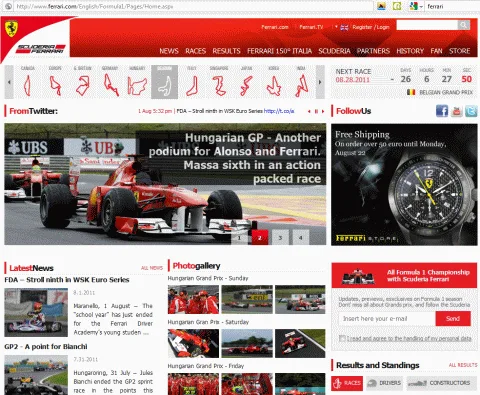Image resolution: width=480 pixels, height=395 pixels.
Task: Click the browser address bar
Action: pos(193,6)
